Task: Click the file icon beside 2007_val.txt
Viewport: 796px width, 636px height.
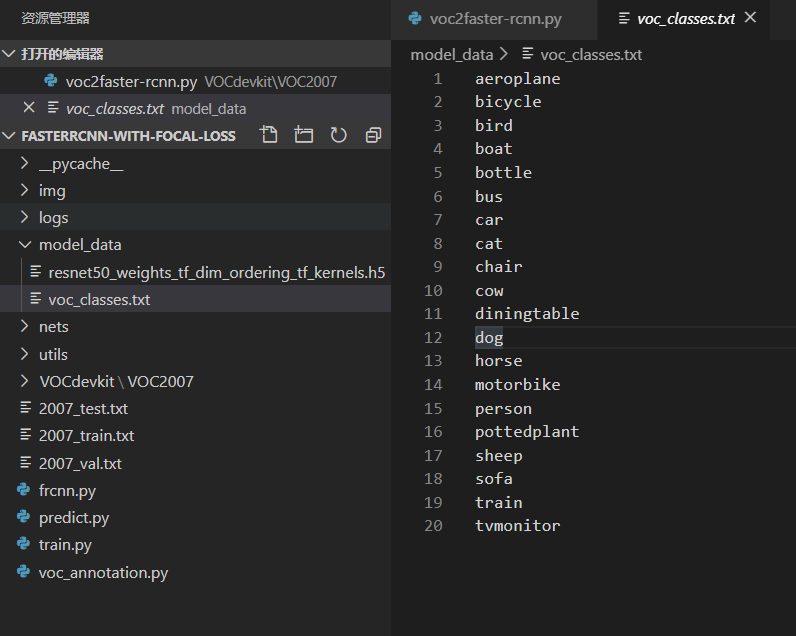Action: [25, 462]
